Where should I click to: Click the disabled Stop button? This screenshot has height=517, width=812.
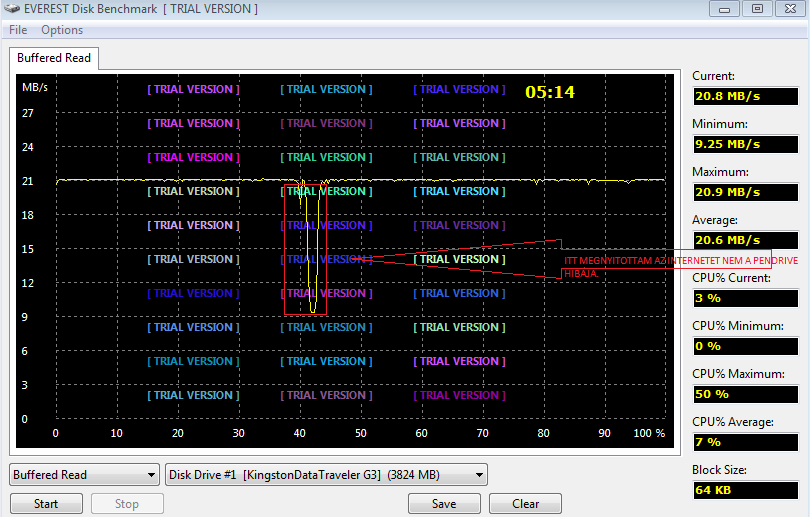127,504
